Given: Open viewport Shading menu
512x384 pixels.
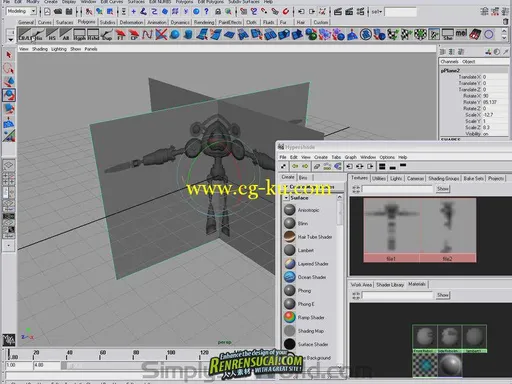Looking at the screenshot, I should tap(40, 49).
